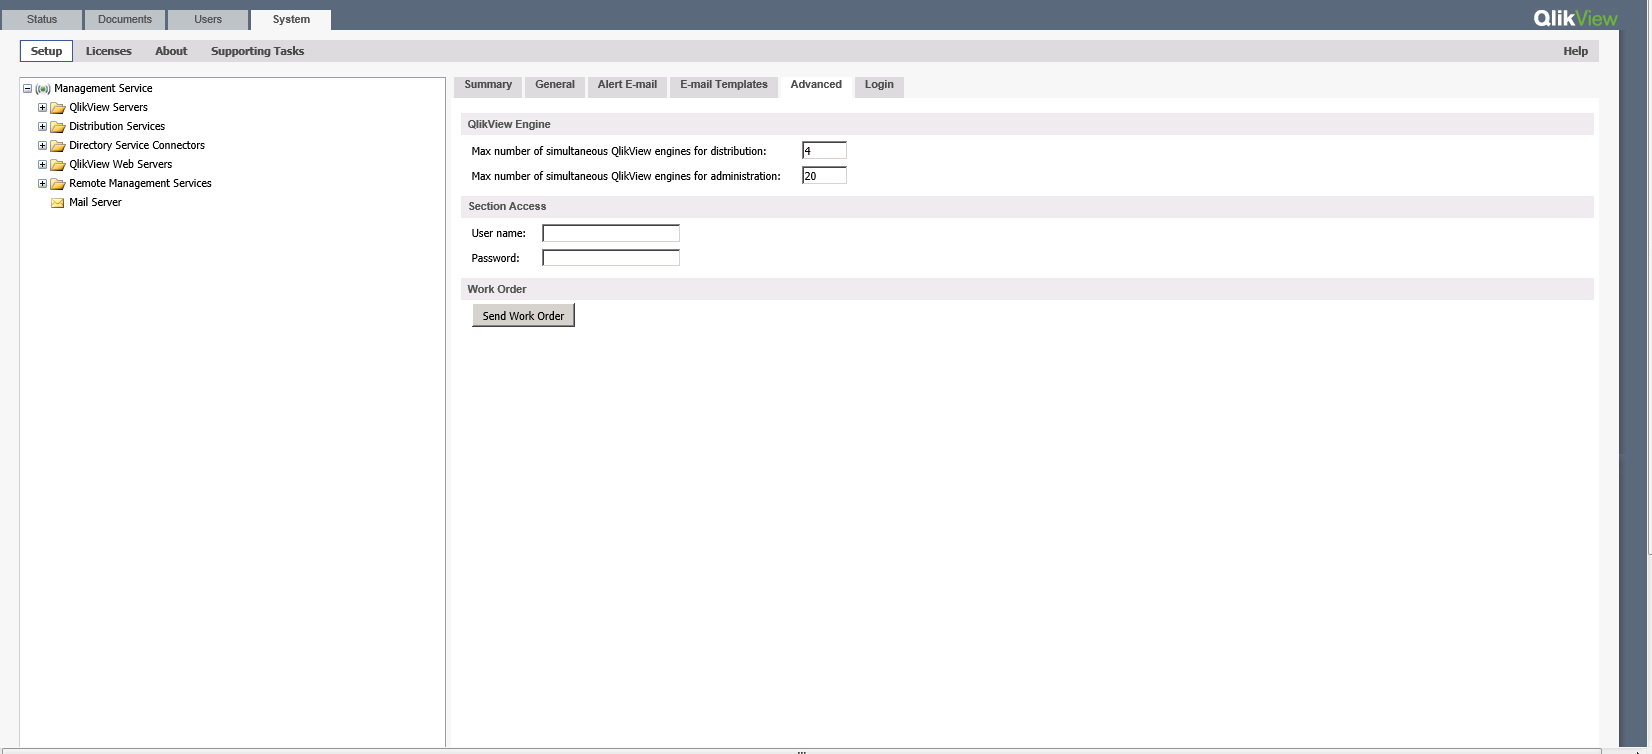The image size is (1652, 754).
Task: Select QlikView Web Servers tree item
Action: pyautogui.click(x=120, y=165)
